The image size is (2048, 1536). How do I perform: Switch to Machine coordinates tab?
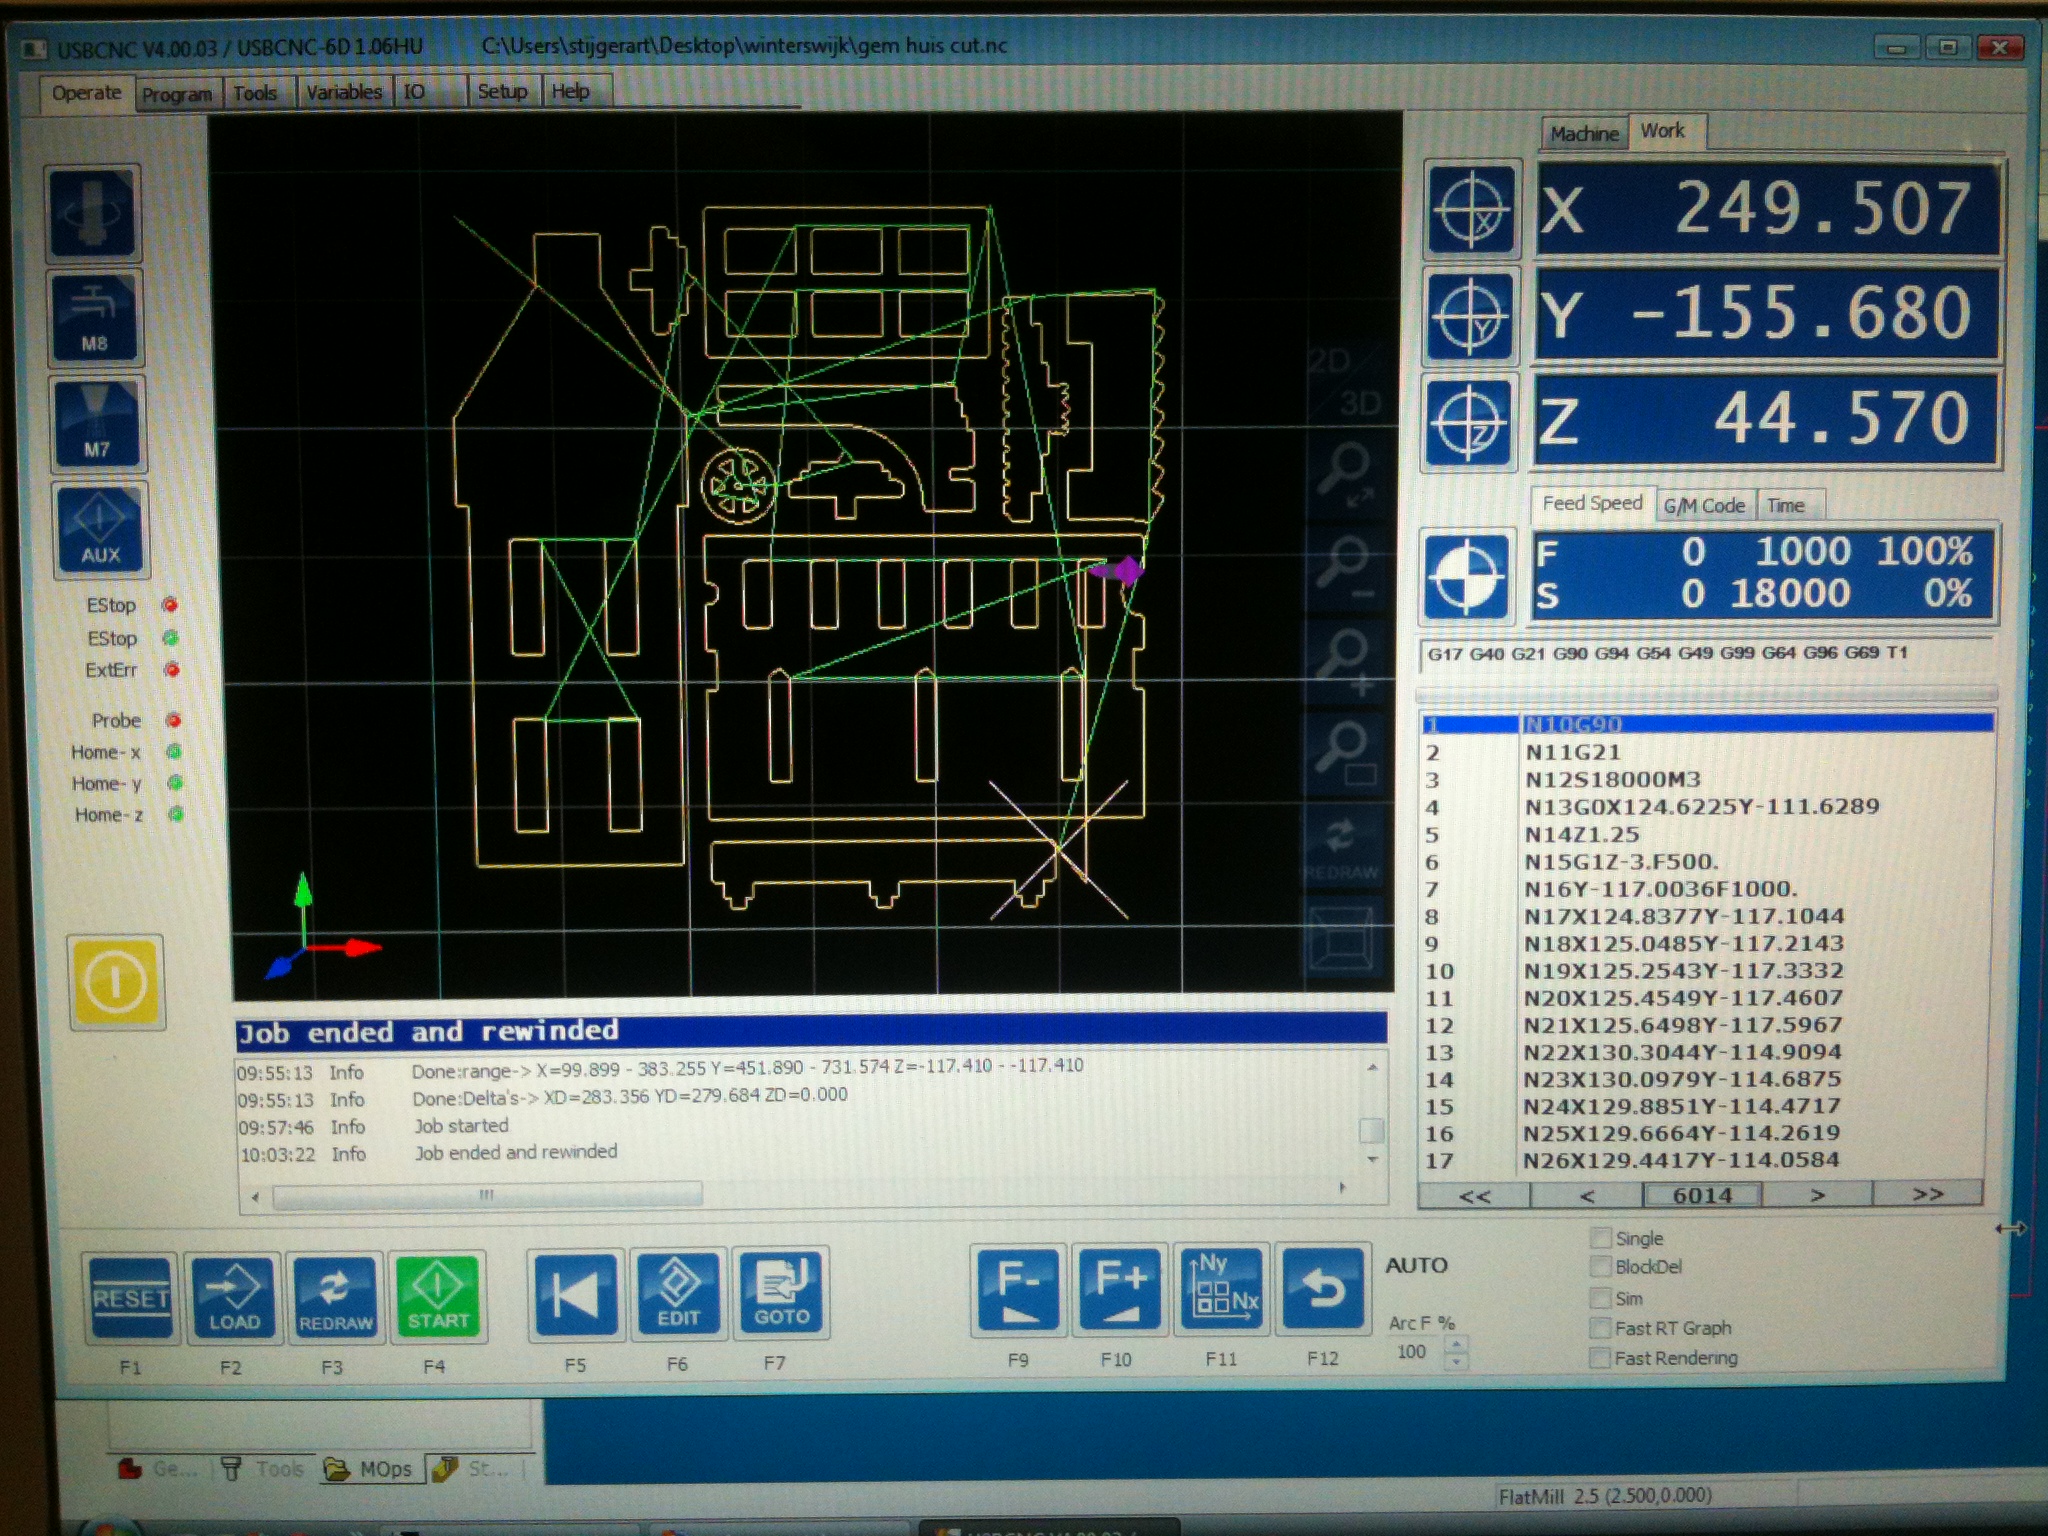pos(1585,133)
